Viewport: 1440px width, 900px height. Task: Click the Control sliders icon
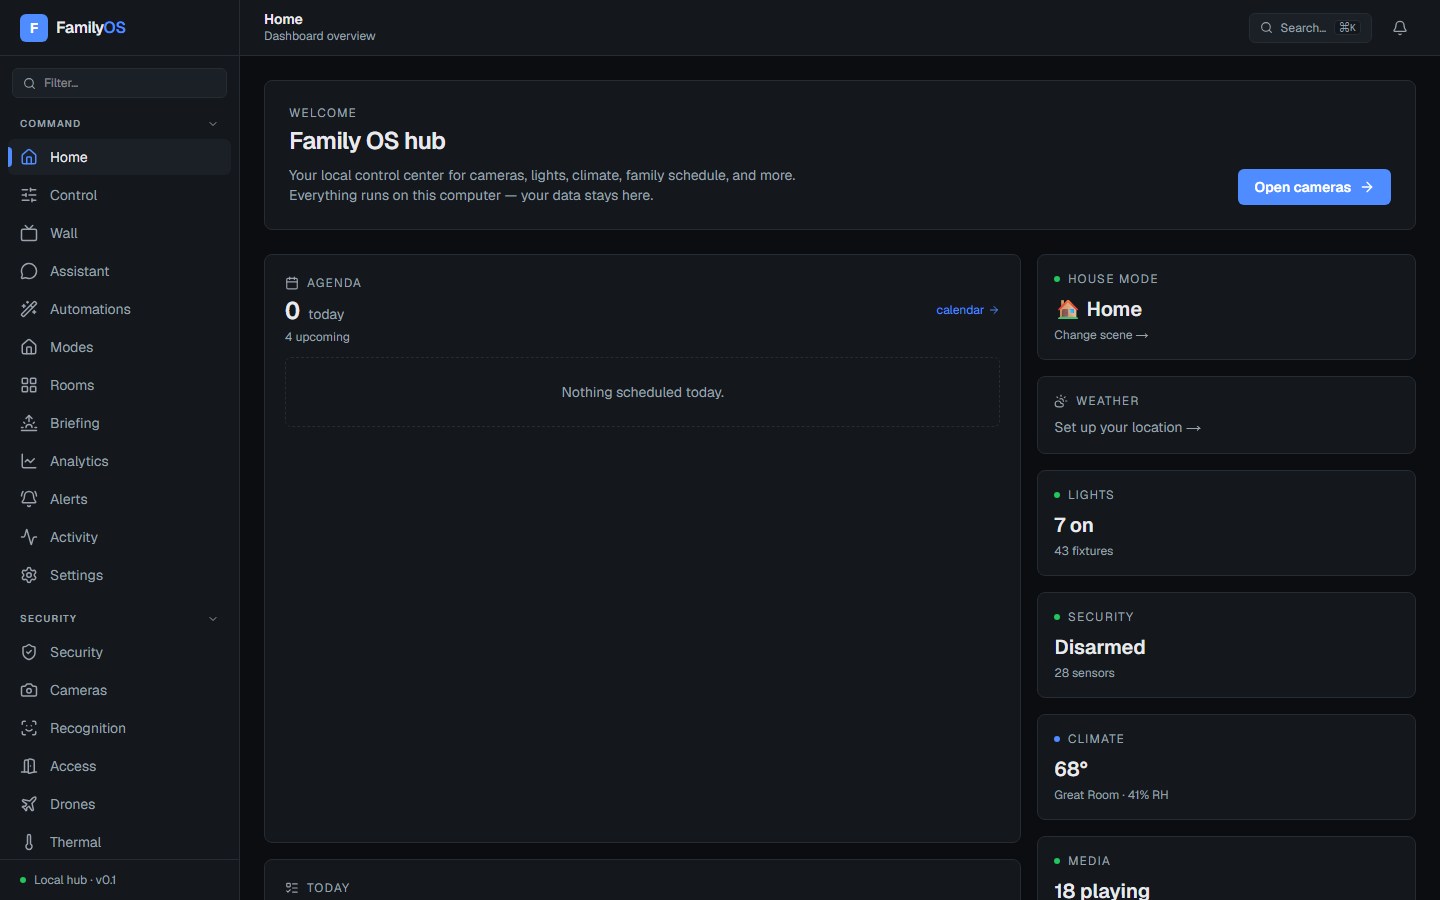(x=29, y=195)
